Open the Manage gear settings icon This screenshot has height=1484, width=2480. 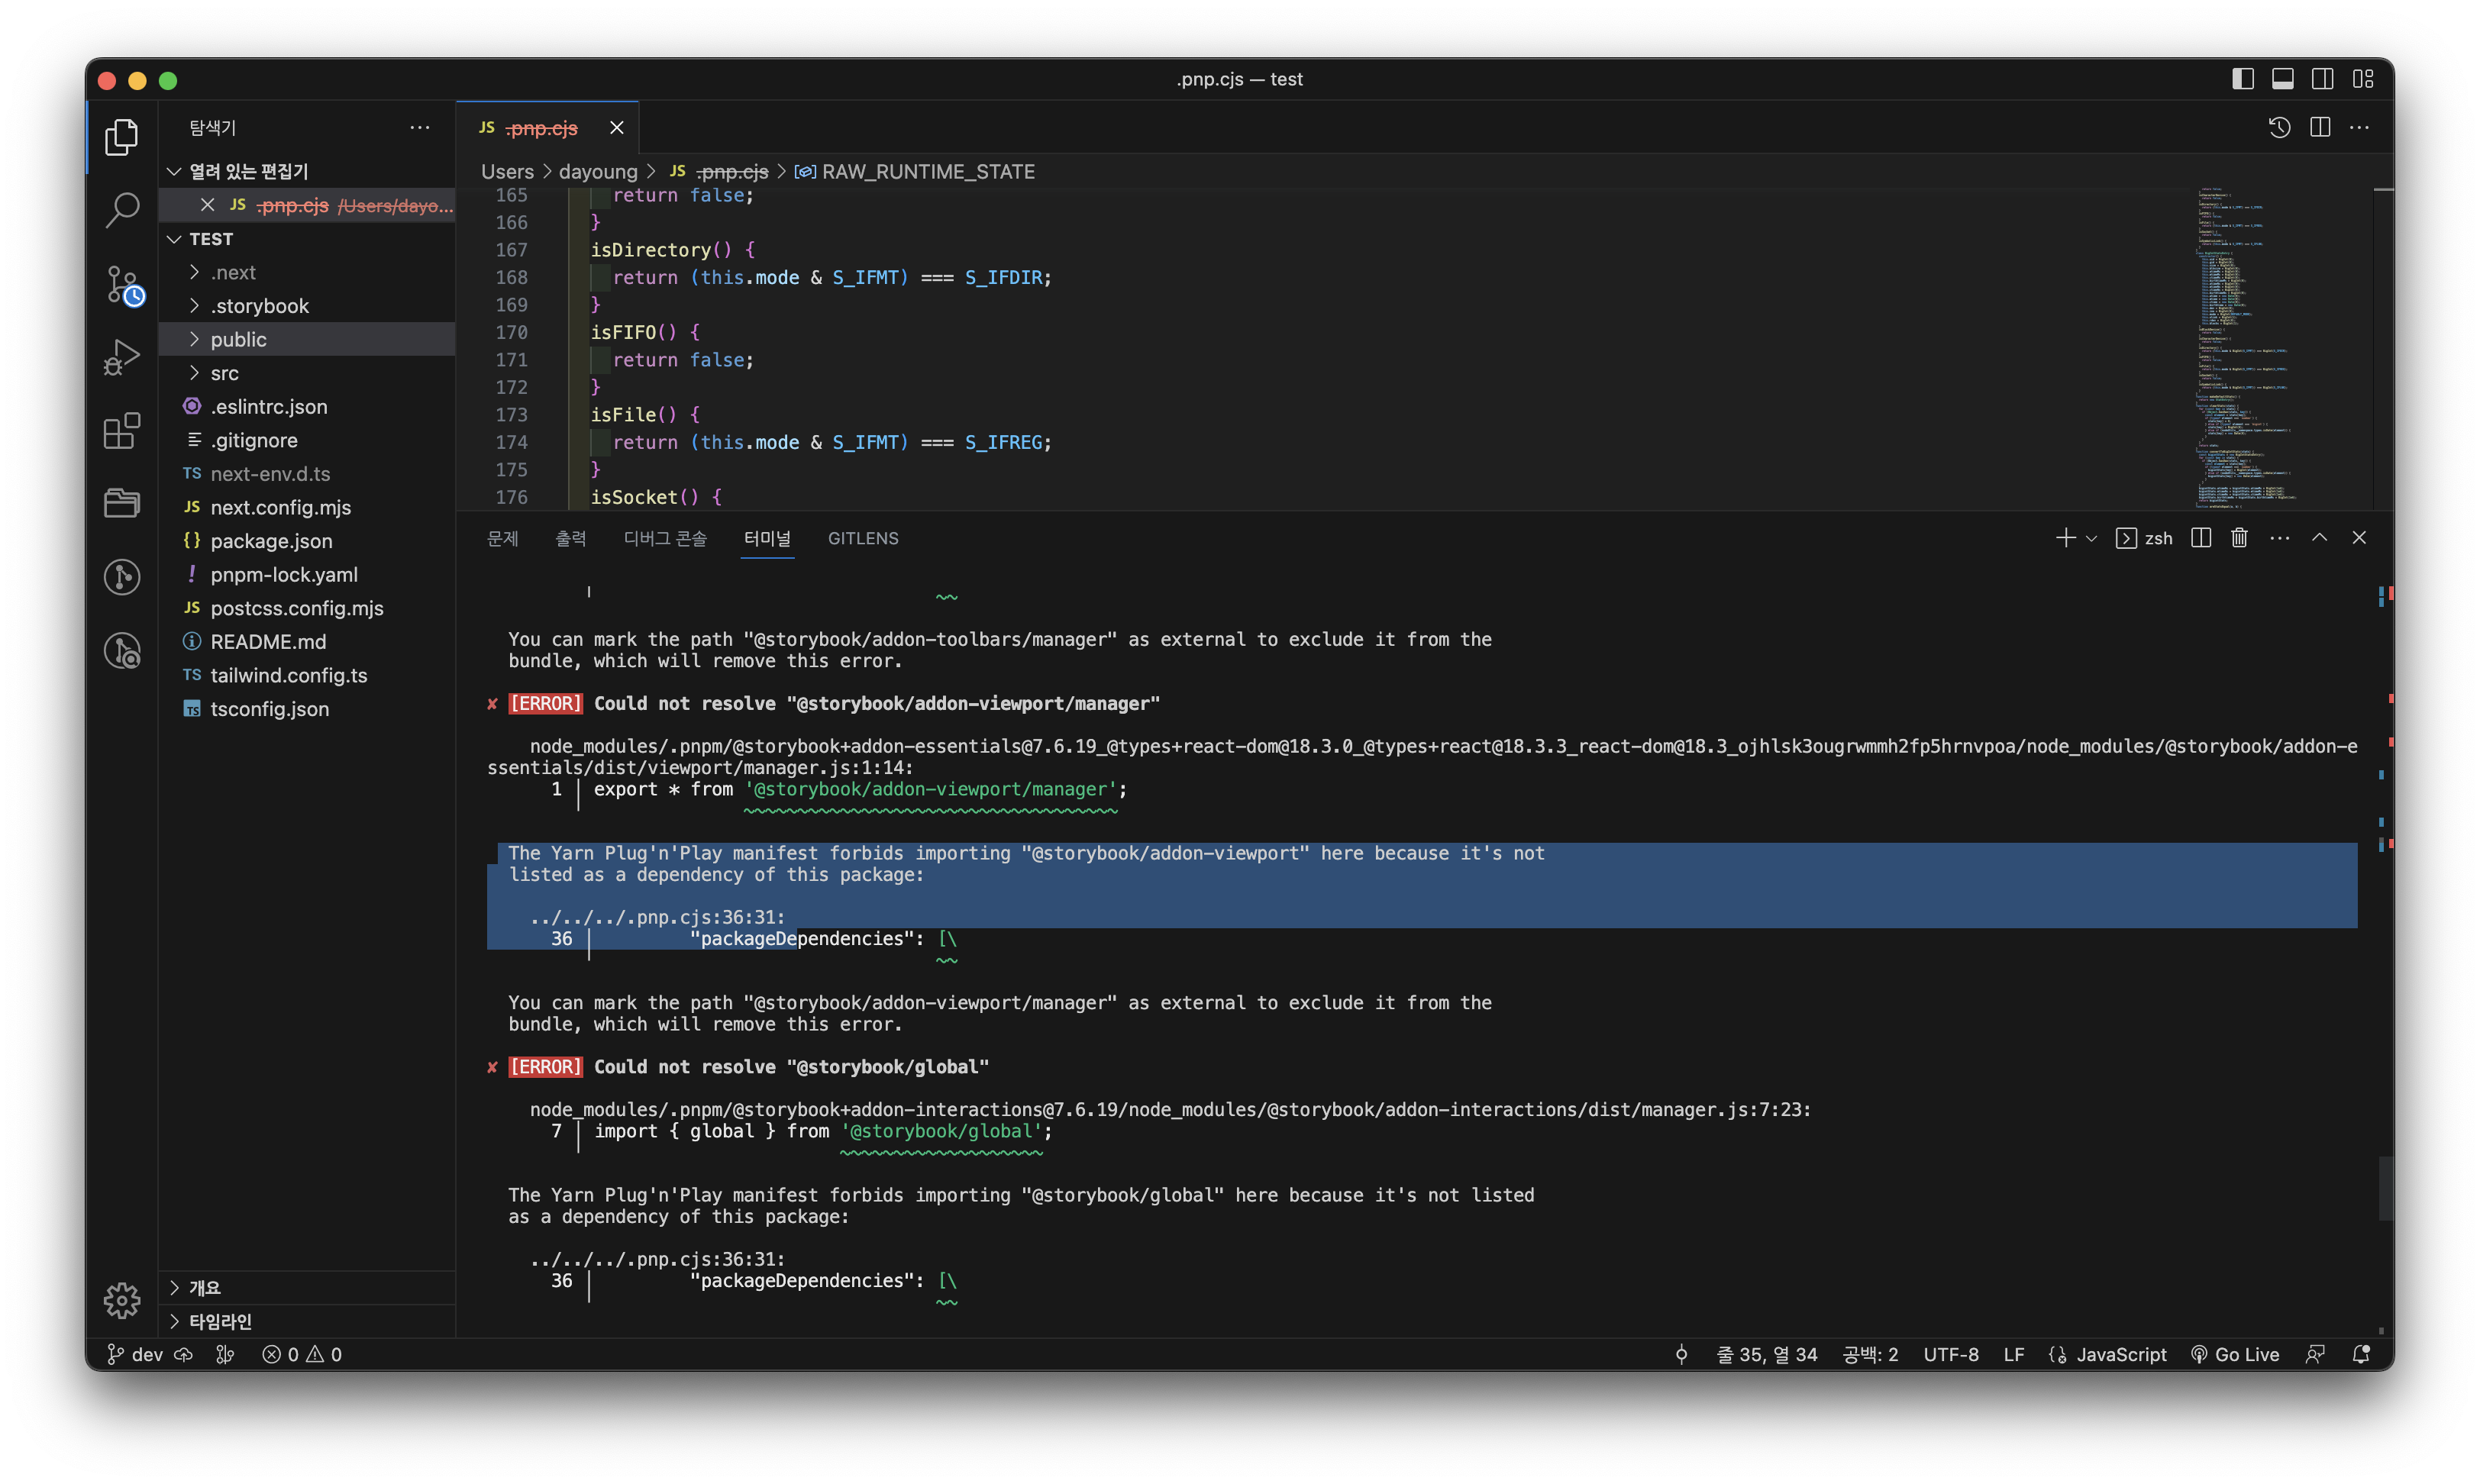122,1300
